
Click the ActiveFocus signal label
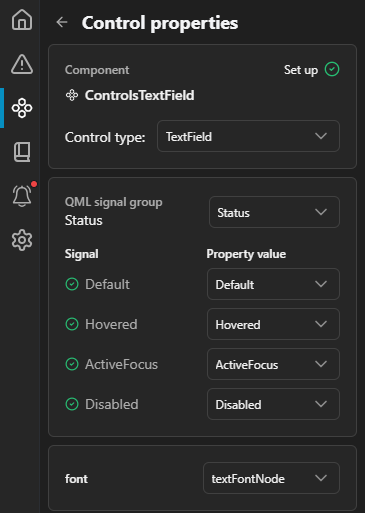click(121, 364)
